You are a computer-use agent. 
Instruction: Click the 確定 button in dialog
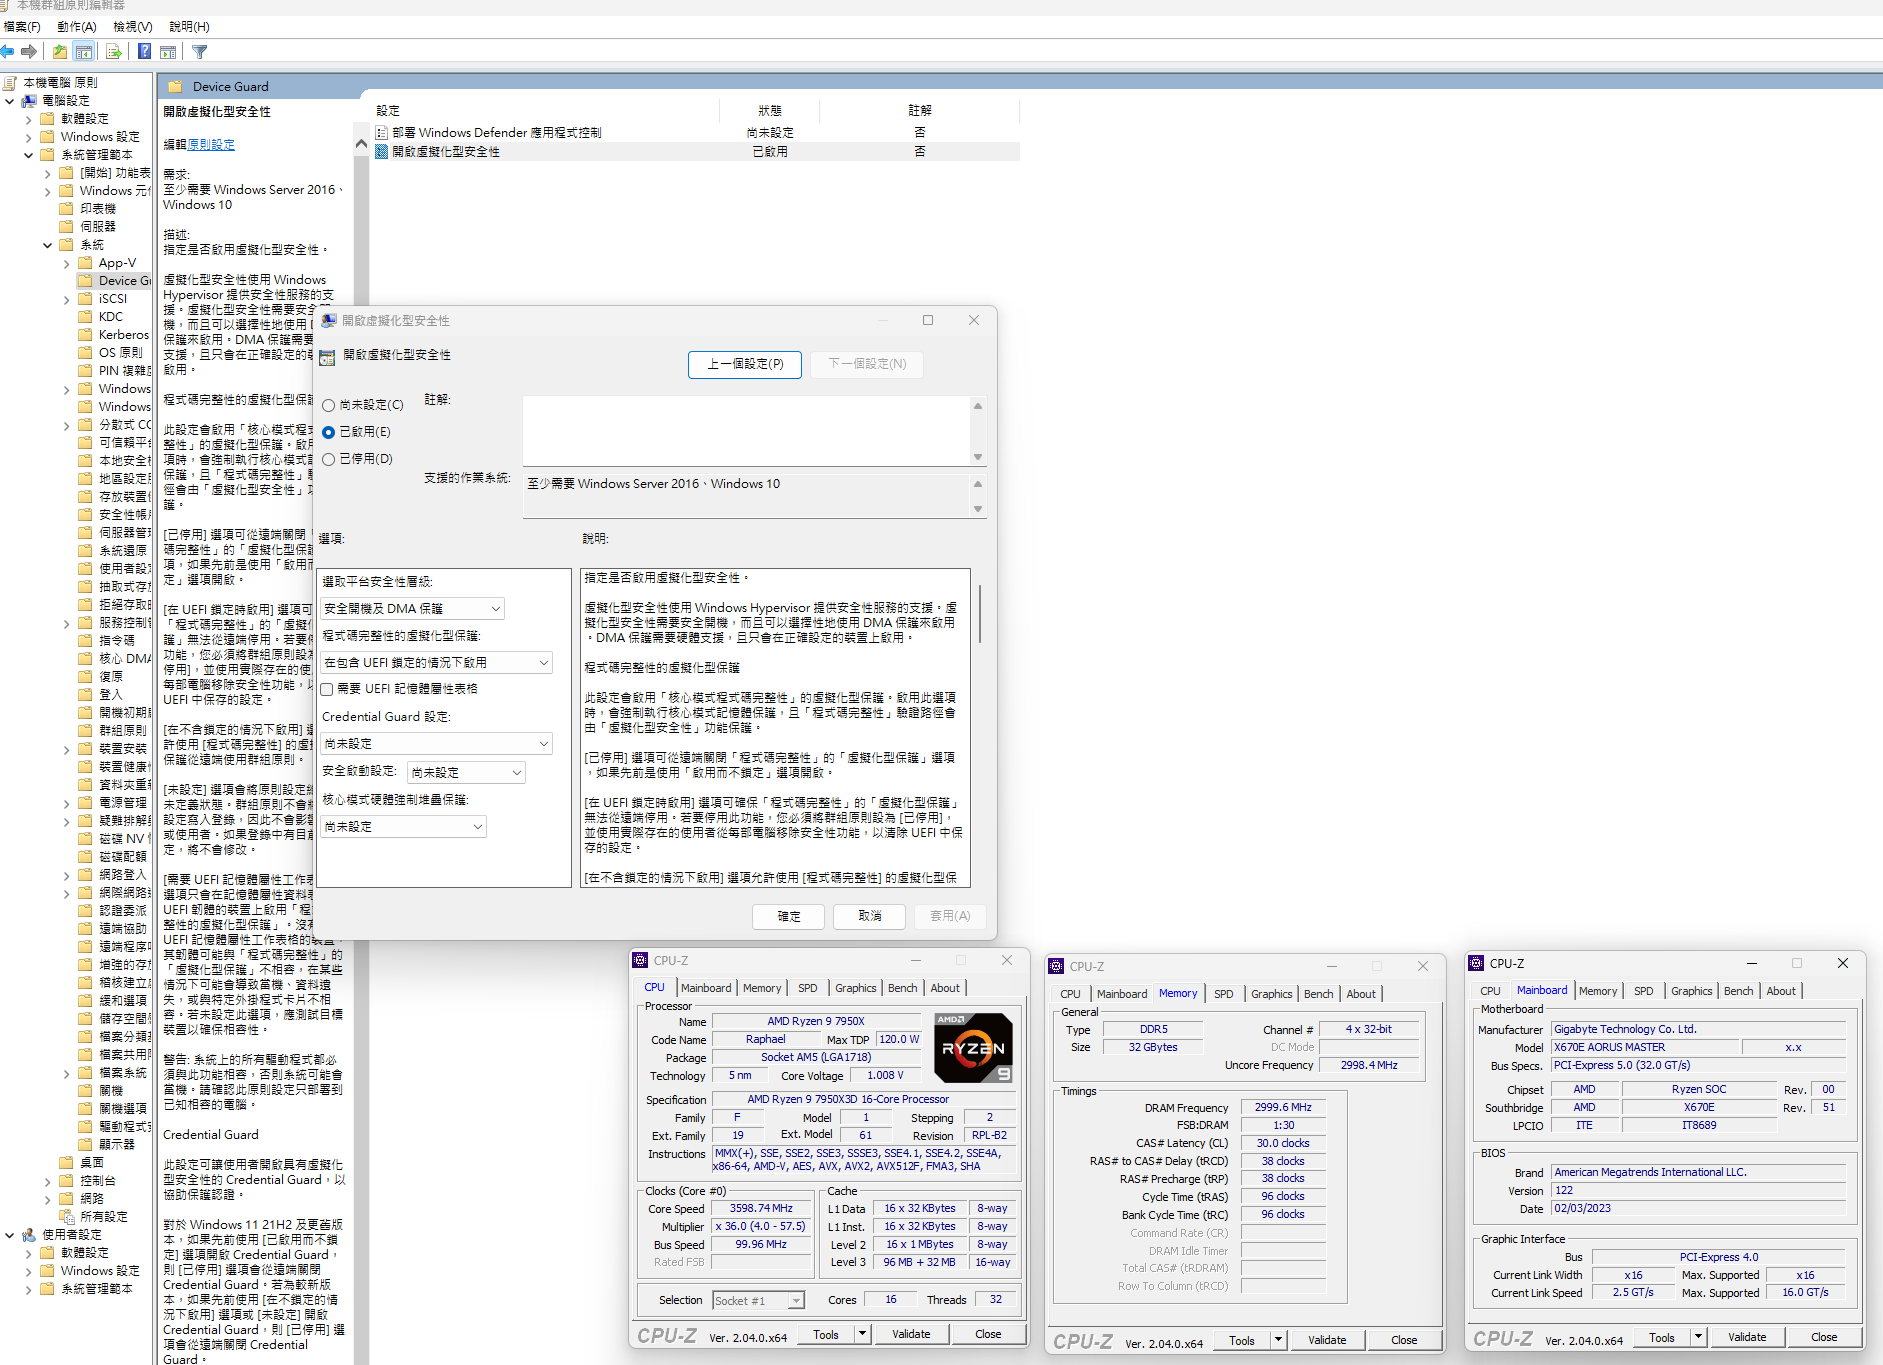pos(789,916)
